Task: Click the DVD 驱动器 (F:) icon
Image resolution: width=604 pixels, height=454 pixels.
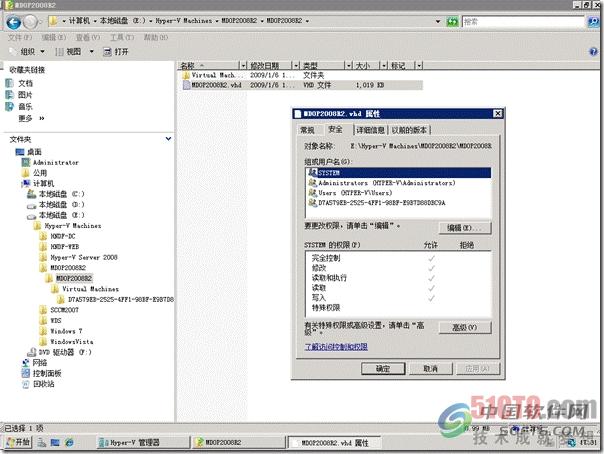Action: pyautogui.click(x=32, y=352)
